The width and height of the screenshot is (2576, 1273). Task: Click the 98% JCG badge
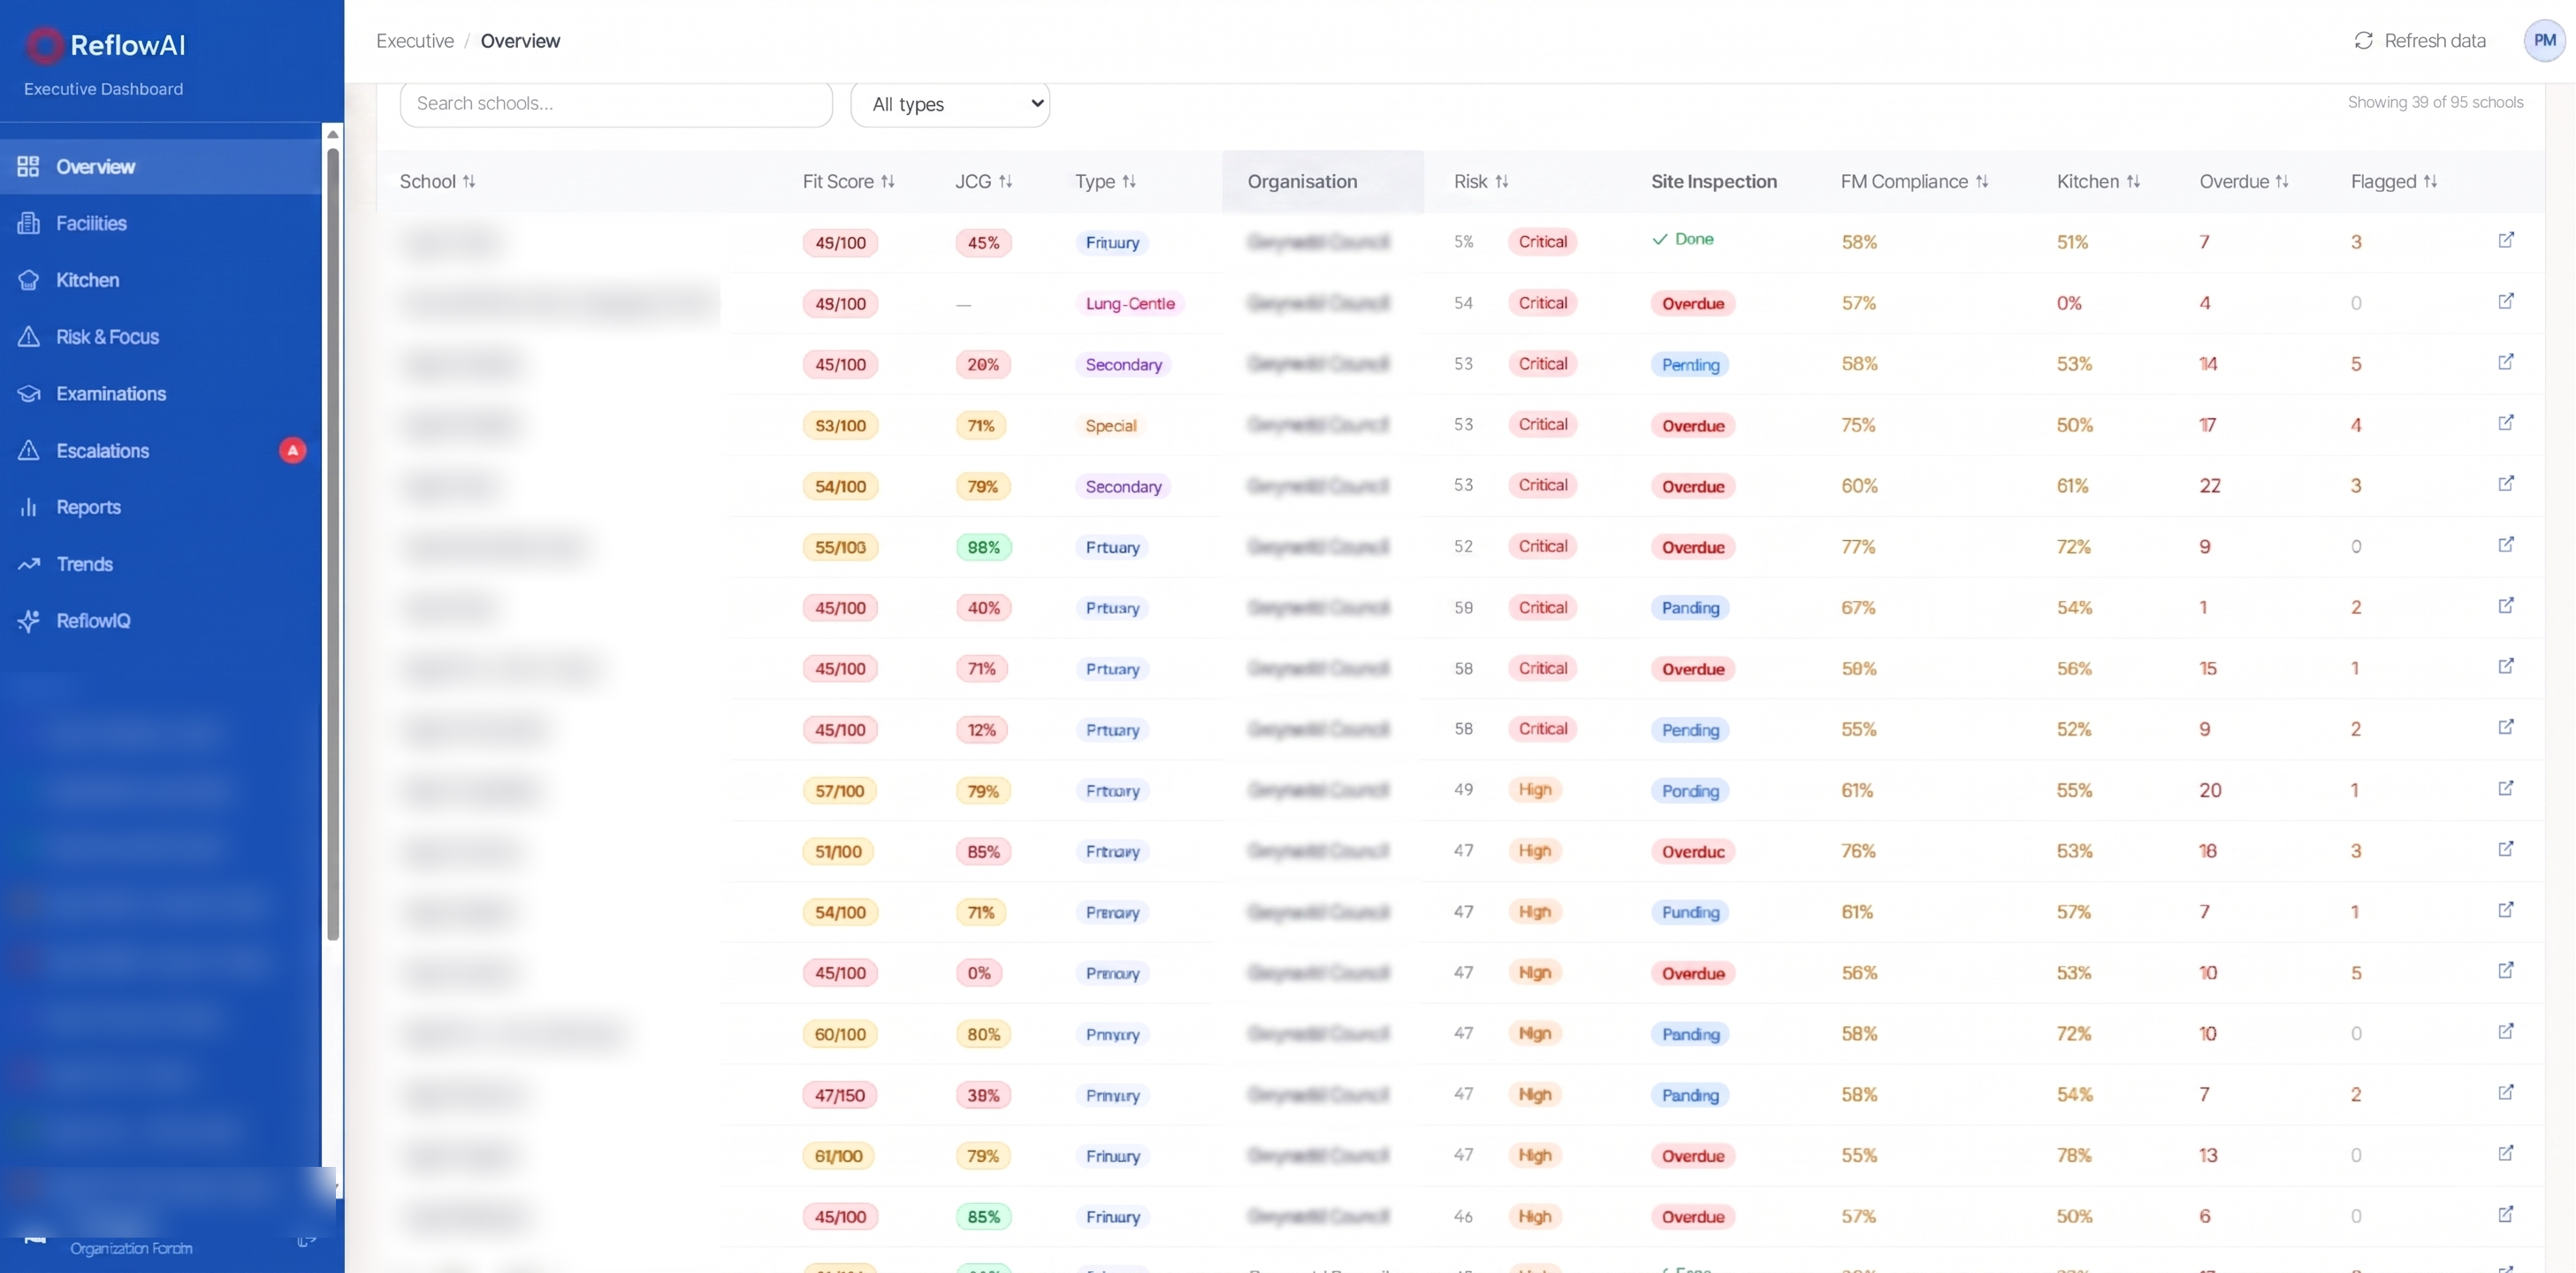pos(984,548)
